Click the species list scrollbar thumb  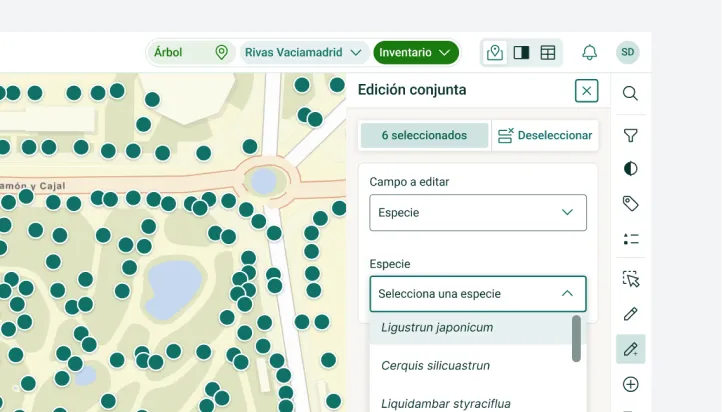coord(576,338)
